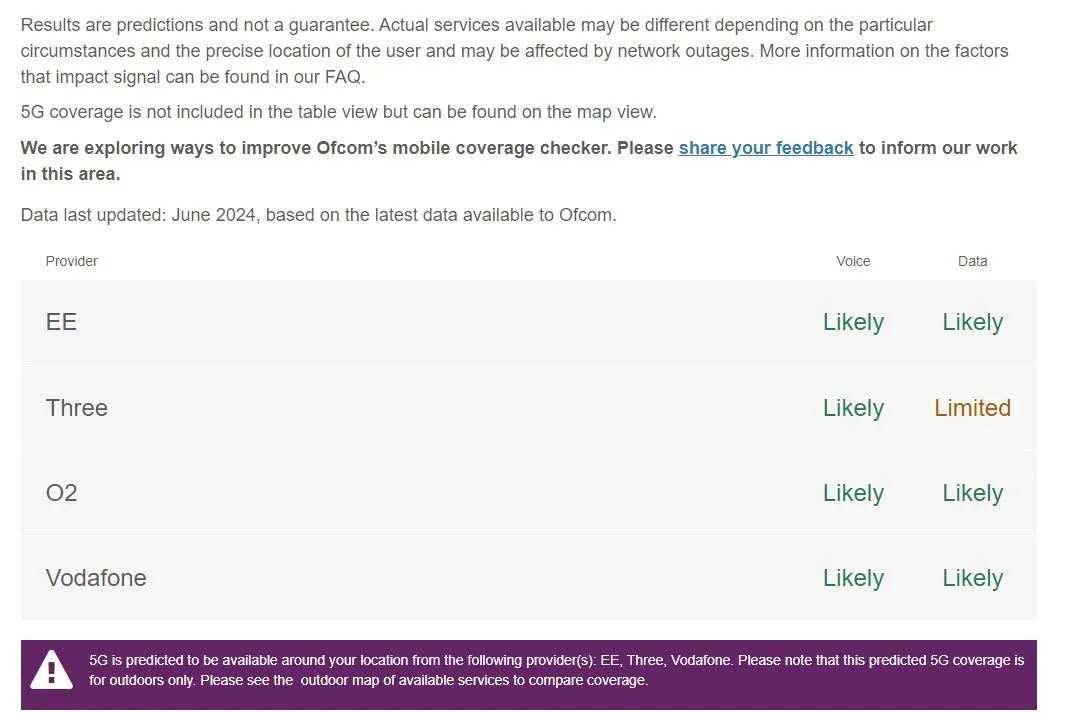
Task: Click O2's Data Likely status
Action: 972,493
